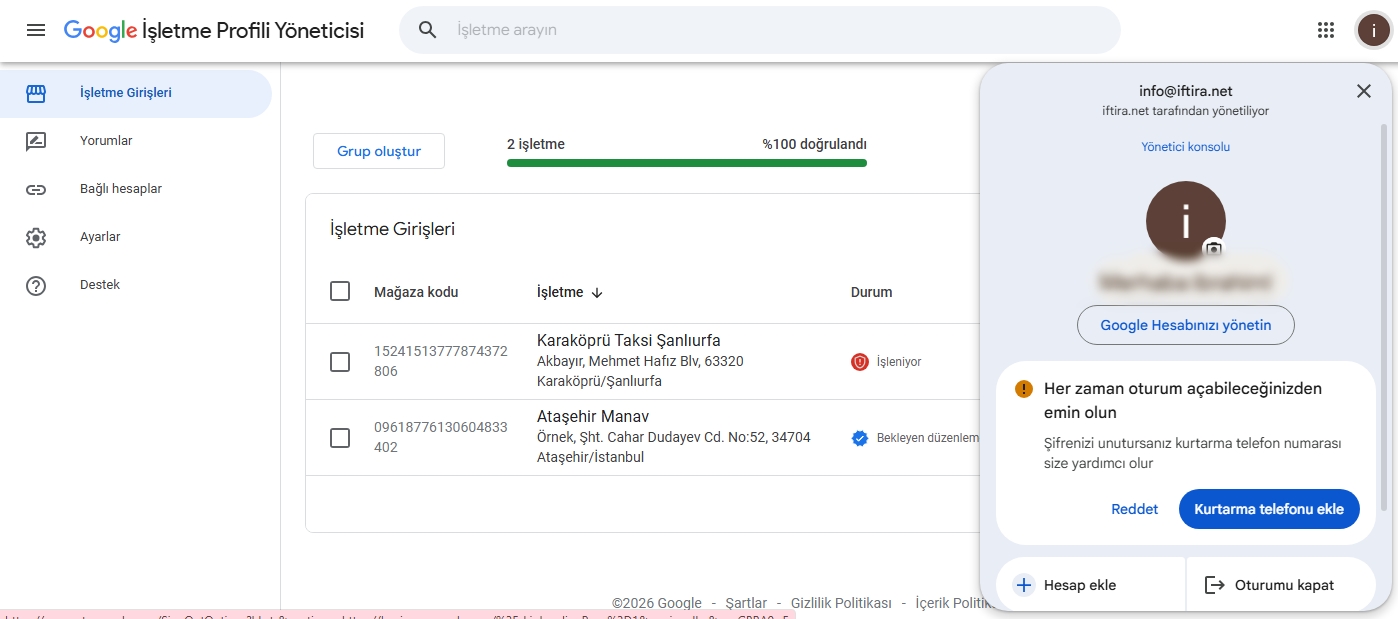Click the Reddet button

(x=1135, y=509)
